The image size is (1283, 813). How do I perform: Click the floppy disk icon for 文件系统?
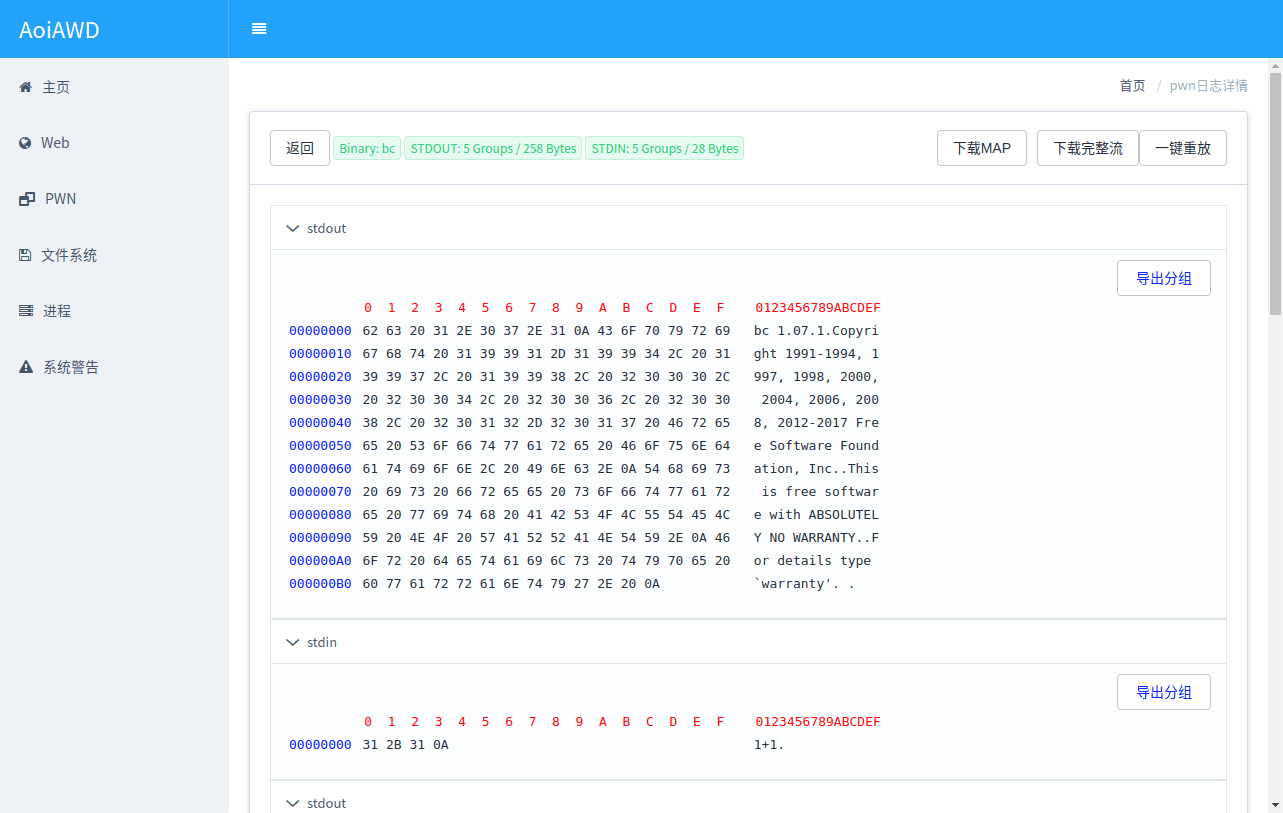tap(25, 255)
